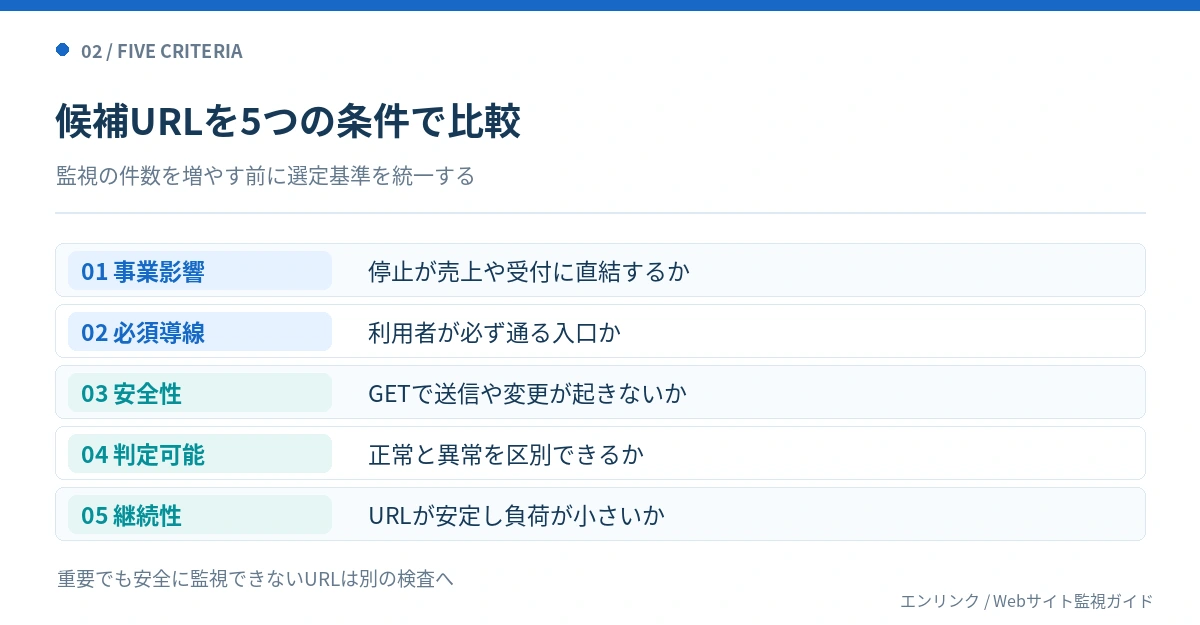Click the '05 継続性' label
This screenshot has width=1200, height=625.
pyautogui.click(x=200, y=515)
